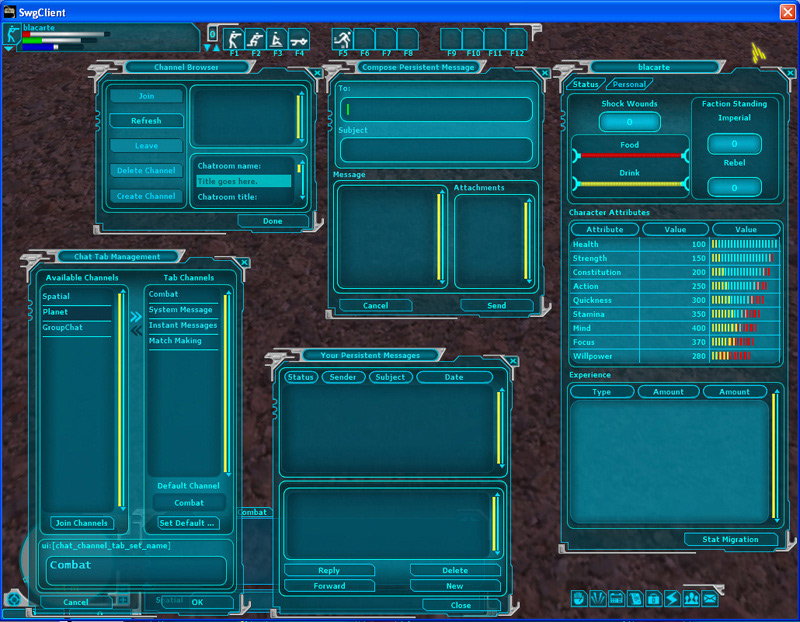This screenshot has height=622, width=800.
Task: Click the Join Channels button
Action: point(82,523)
